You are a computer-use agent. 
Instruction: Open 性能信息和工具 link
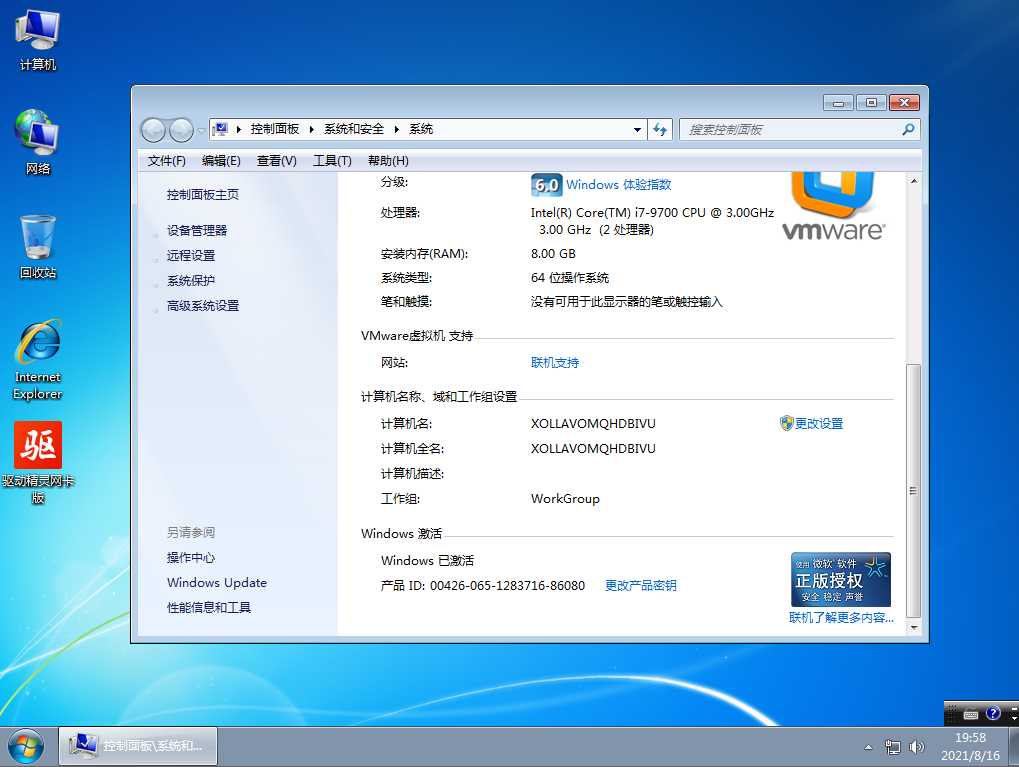click(x=209, y=607)
